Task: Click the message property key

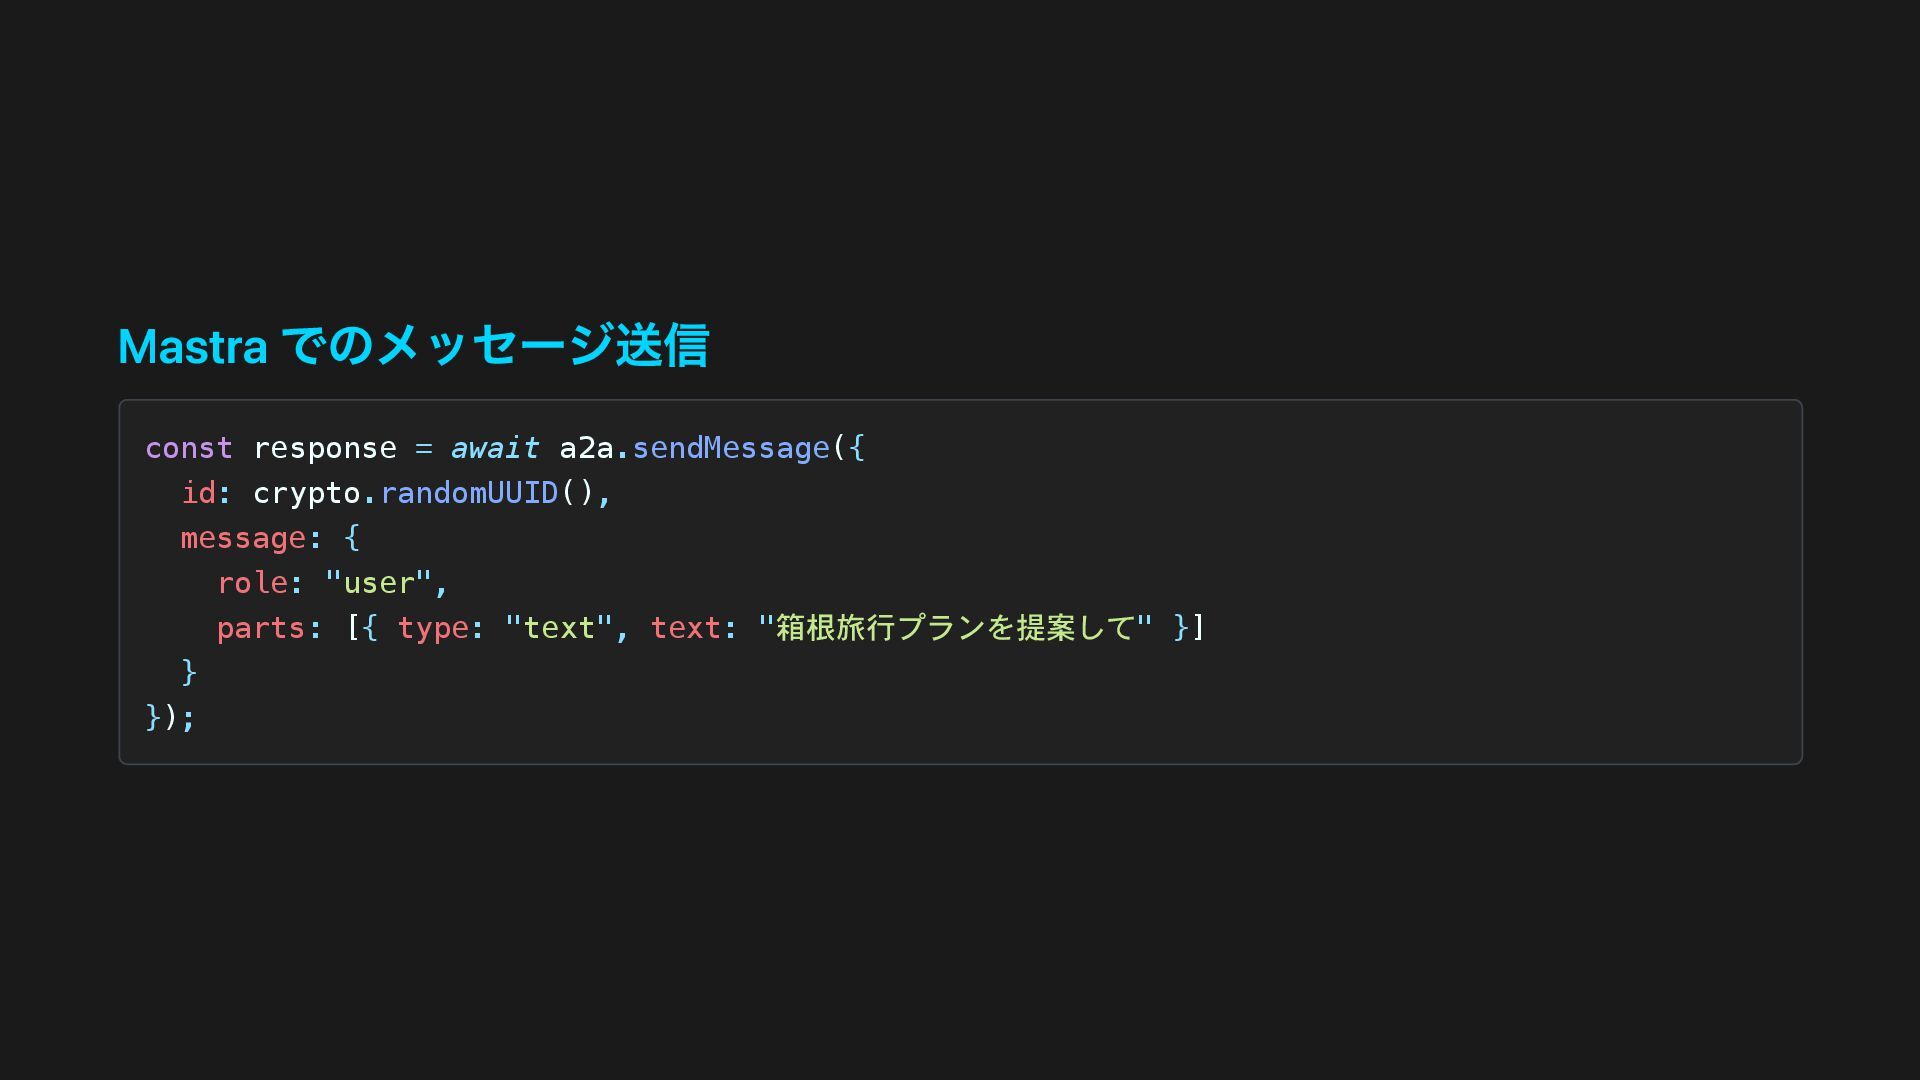Action: [243, 538]
